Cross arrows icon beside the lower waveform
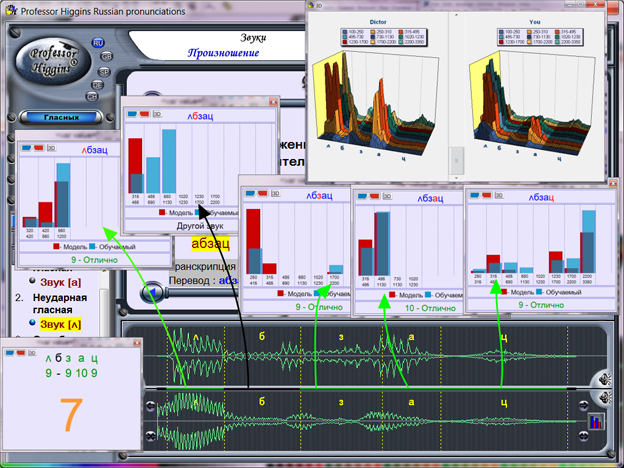This screenshot has width=624, height=468. click(150, 436)
